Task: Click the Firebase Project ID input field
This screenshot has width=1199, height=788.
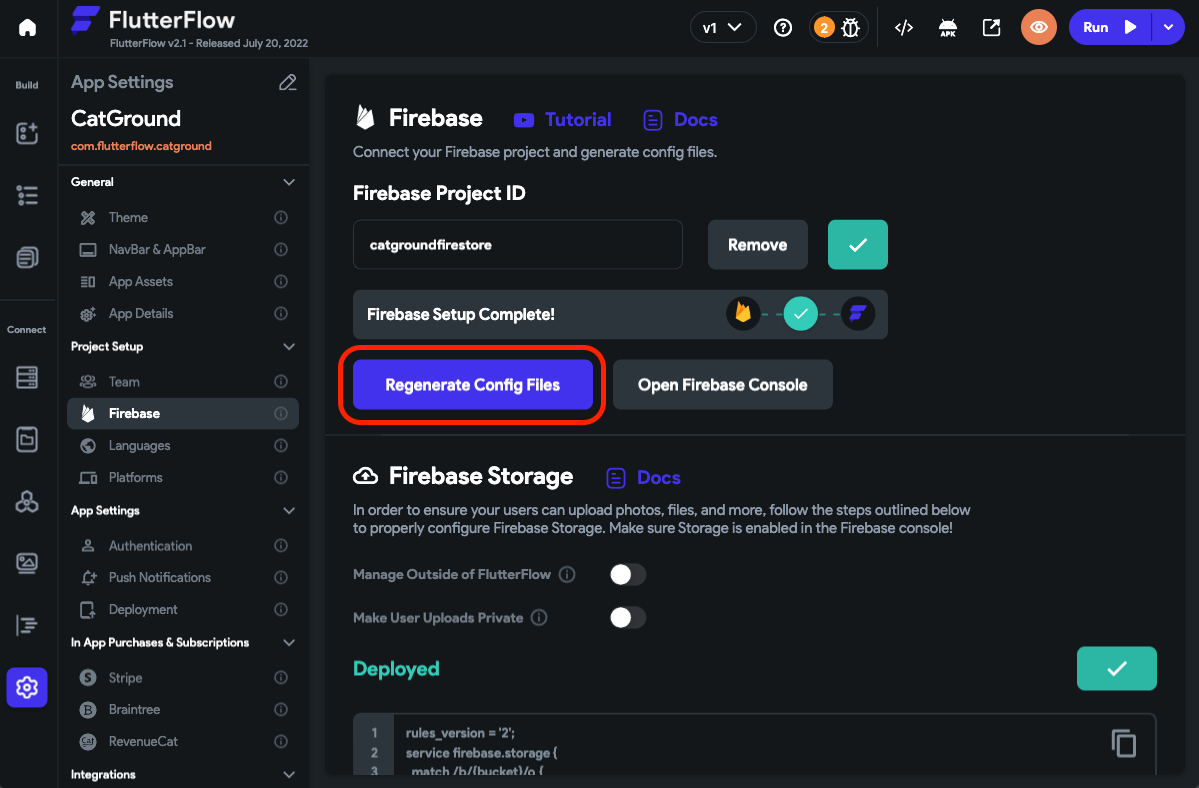Action: pyautogui.click(x=518, y=245)
